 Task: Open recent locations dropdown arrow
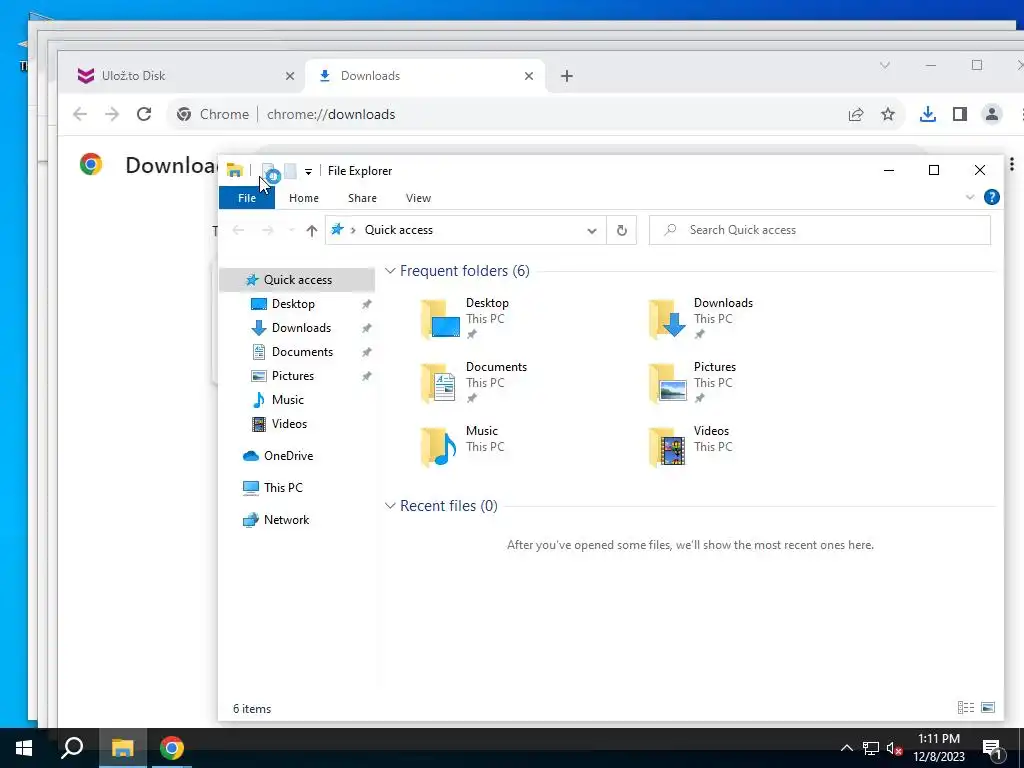(x=291, y=231)
